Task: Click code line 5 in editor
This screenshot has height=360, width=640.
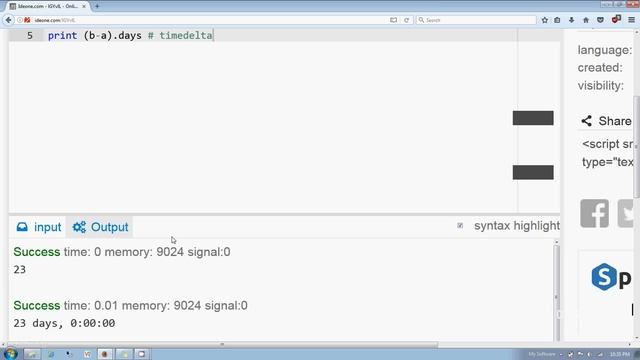Action: pos(130,36)
